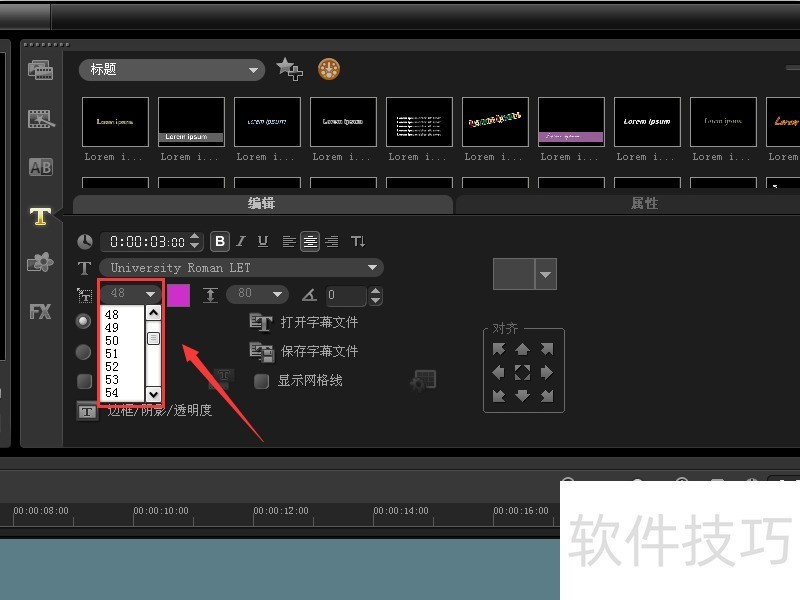Image resolution: width=800 pixels, height=600 pixels.
Task: Open Border/Shadow/Transparency T icon
Action: [87, 411]
